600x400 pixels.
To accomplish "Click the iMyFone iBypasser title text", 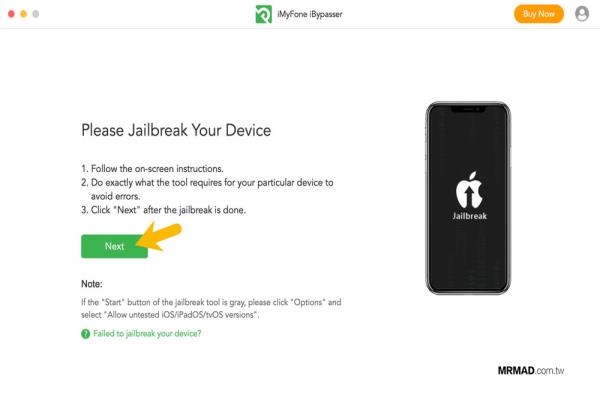I will (310, 14).
